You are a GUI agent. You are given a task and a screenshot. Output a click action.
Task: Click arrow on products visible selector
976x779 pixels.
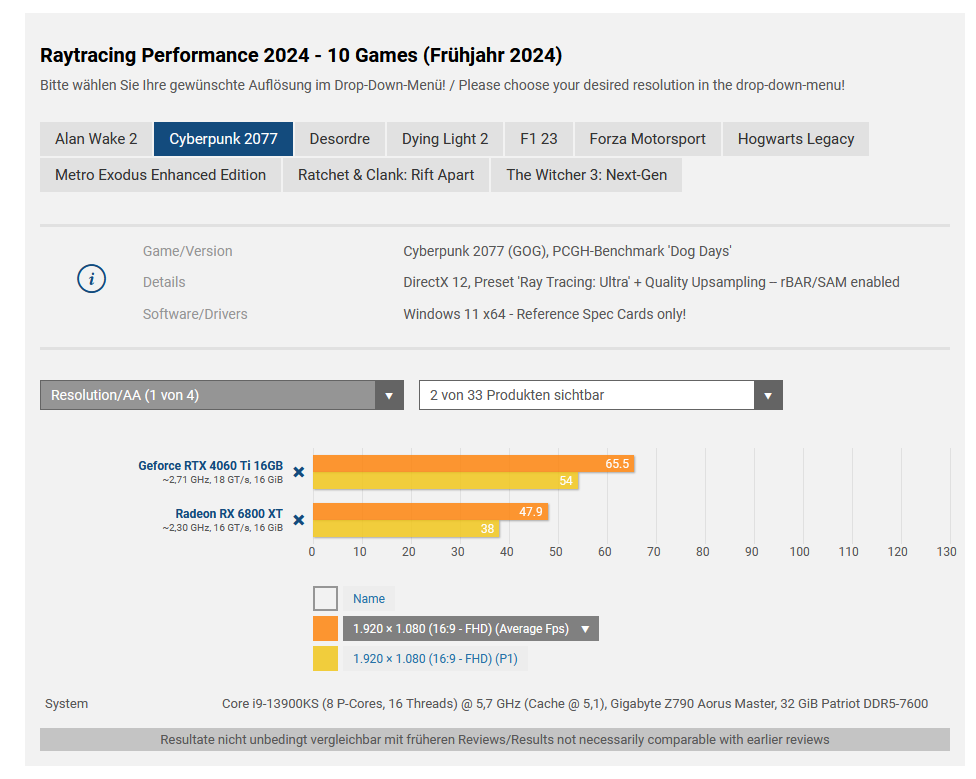click(x=768, y=395)
